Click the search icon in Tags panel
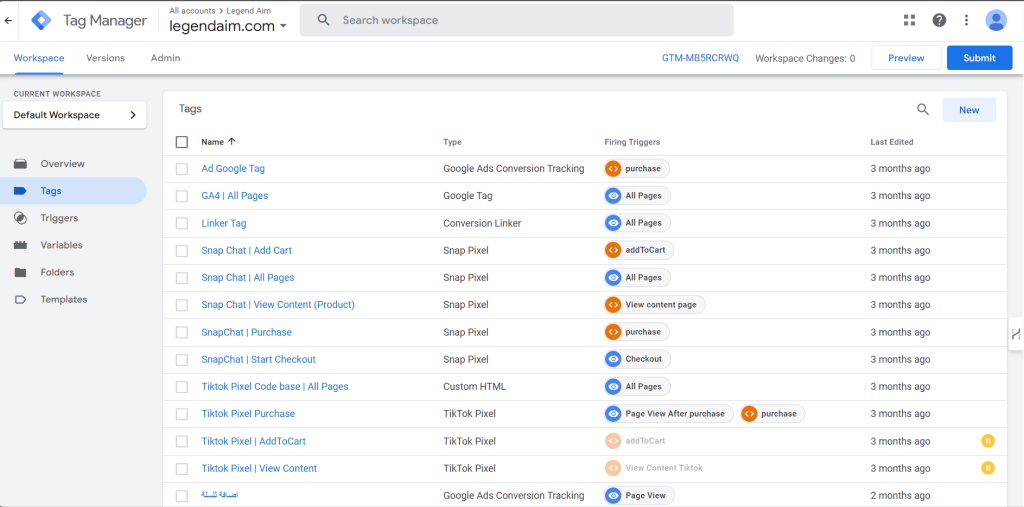This screenshot has width=1024, height=507. click(923, 110)
